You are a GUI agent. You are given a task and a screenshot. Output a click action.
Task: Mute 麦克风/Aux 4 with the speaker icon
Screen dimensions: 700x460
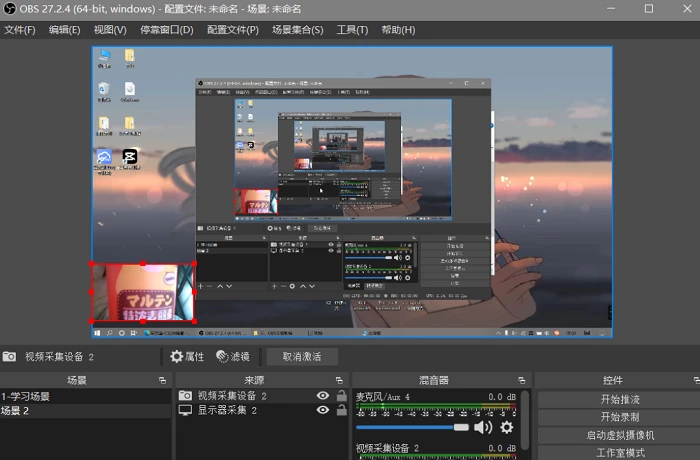[483, 427]
